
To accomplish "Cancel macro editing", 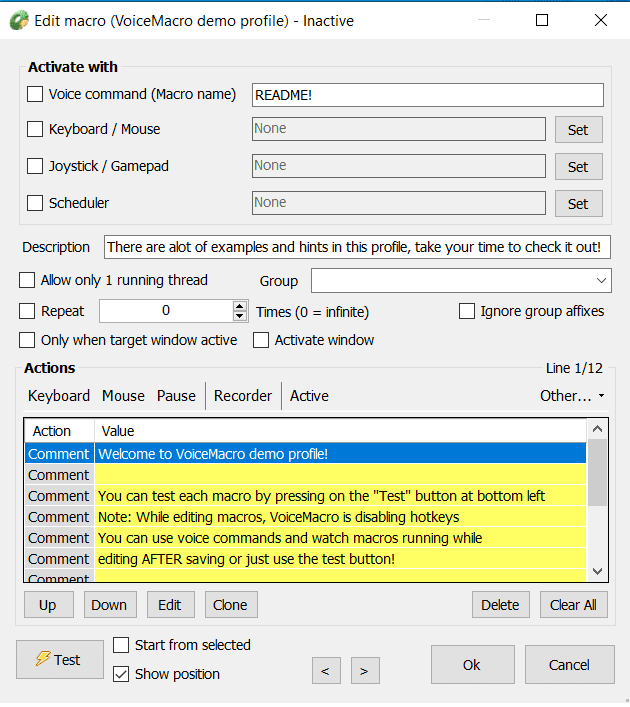I will click(570, 665).
